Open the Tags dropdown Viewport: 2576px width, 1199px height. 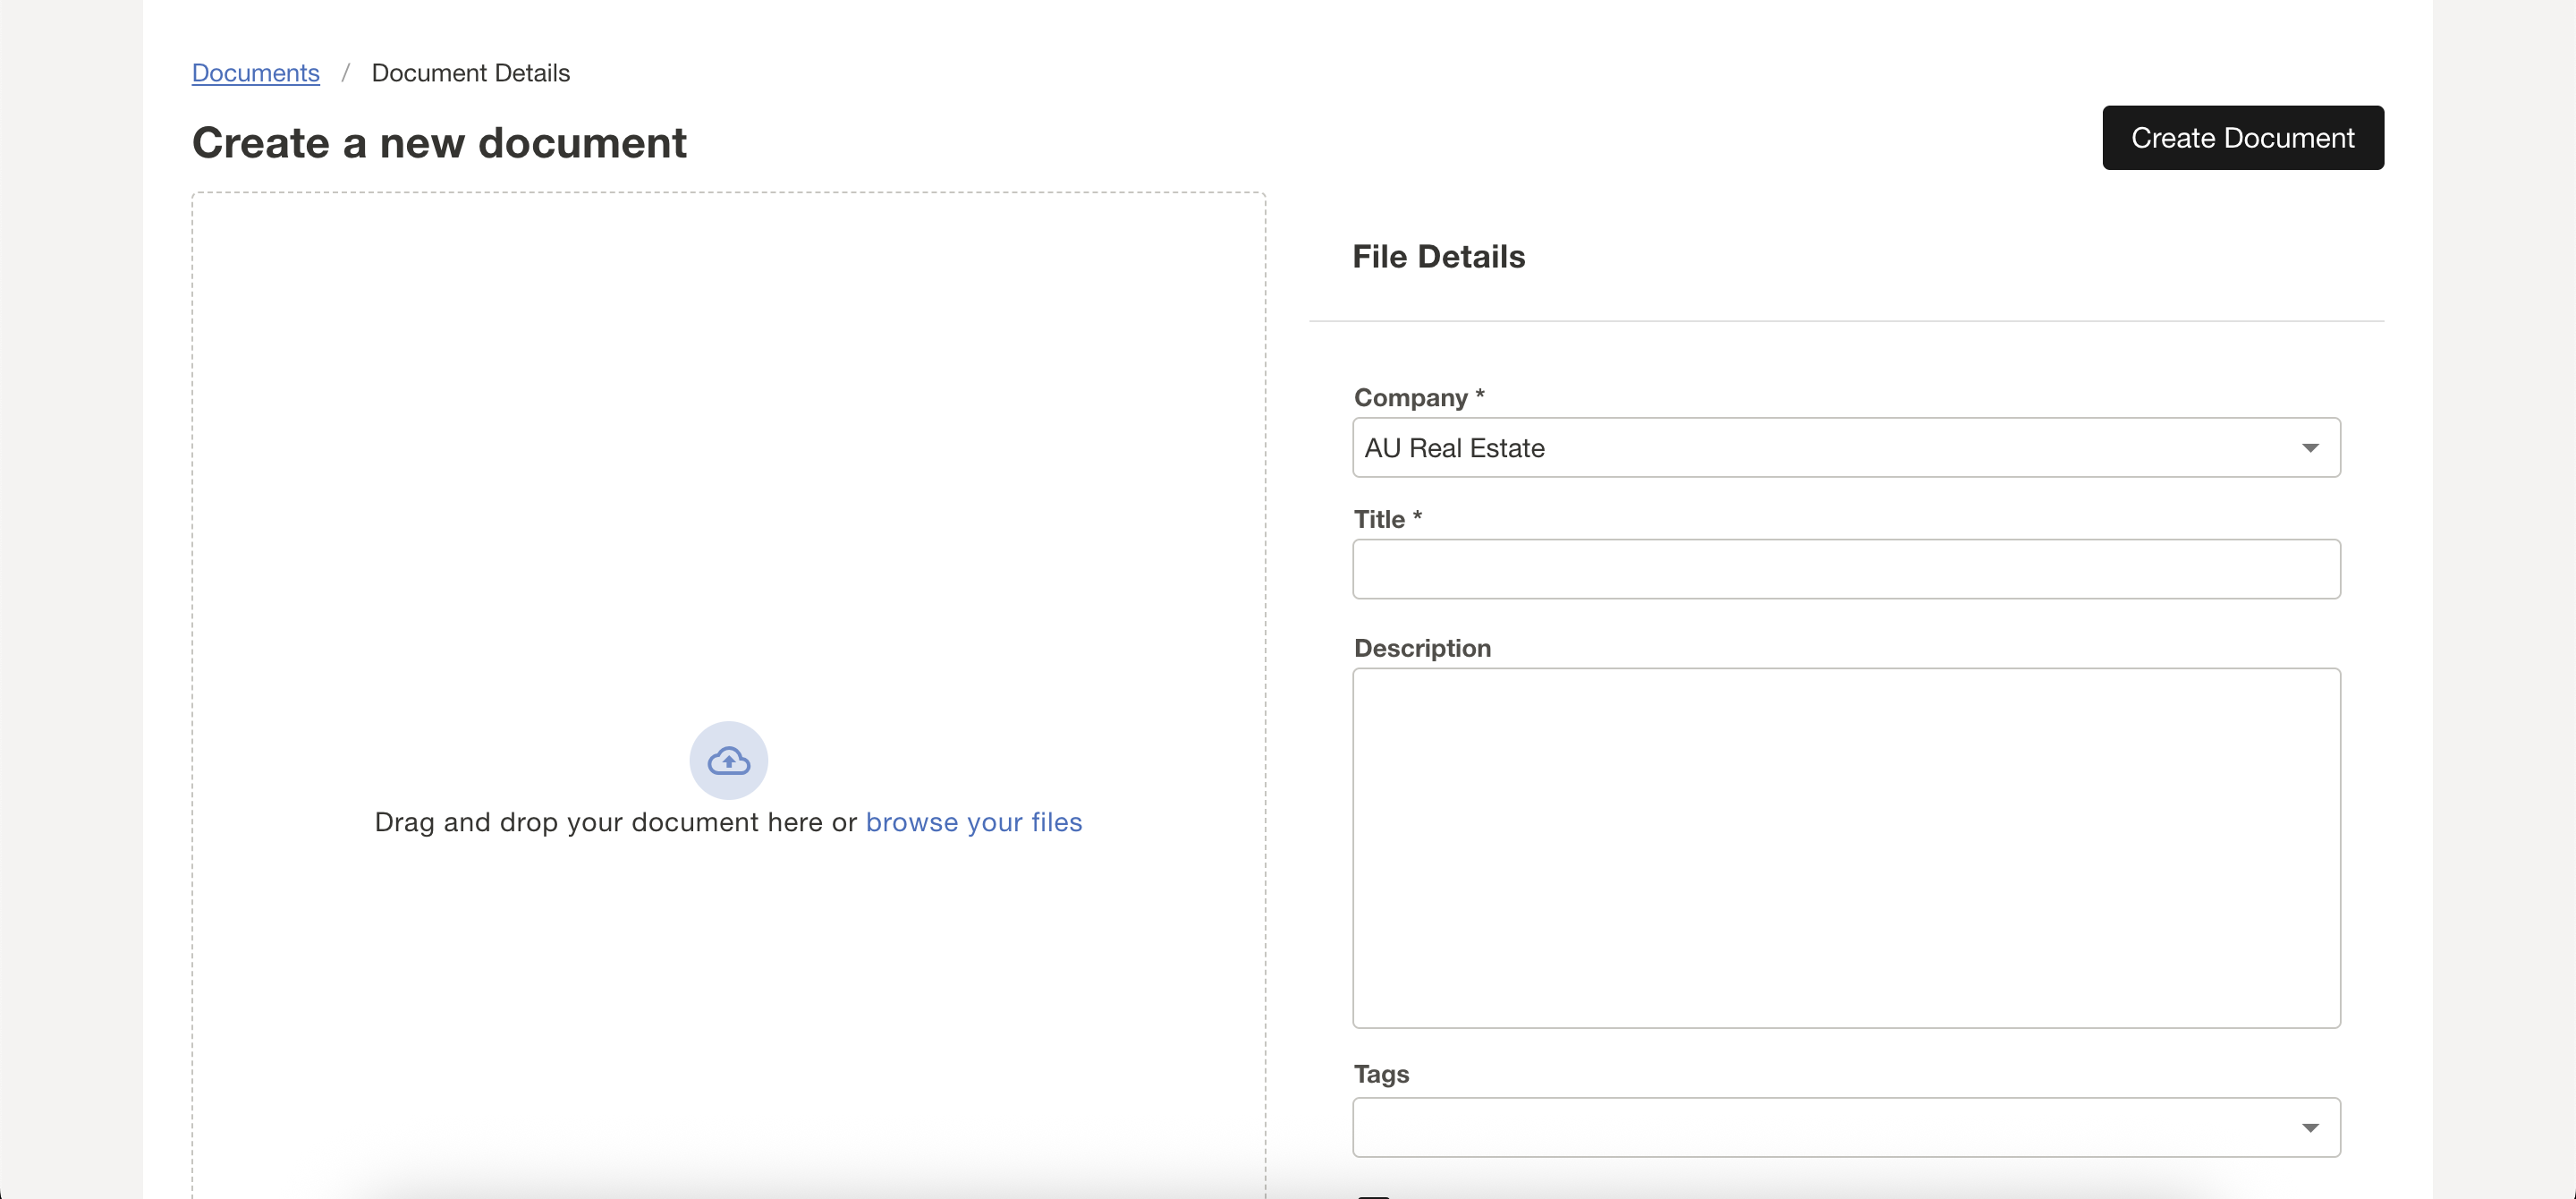pyautogui.click(x=1846, y=1128)
